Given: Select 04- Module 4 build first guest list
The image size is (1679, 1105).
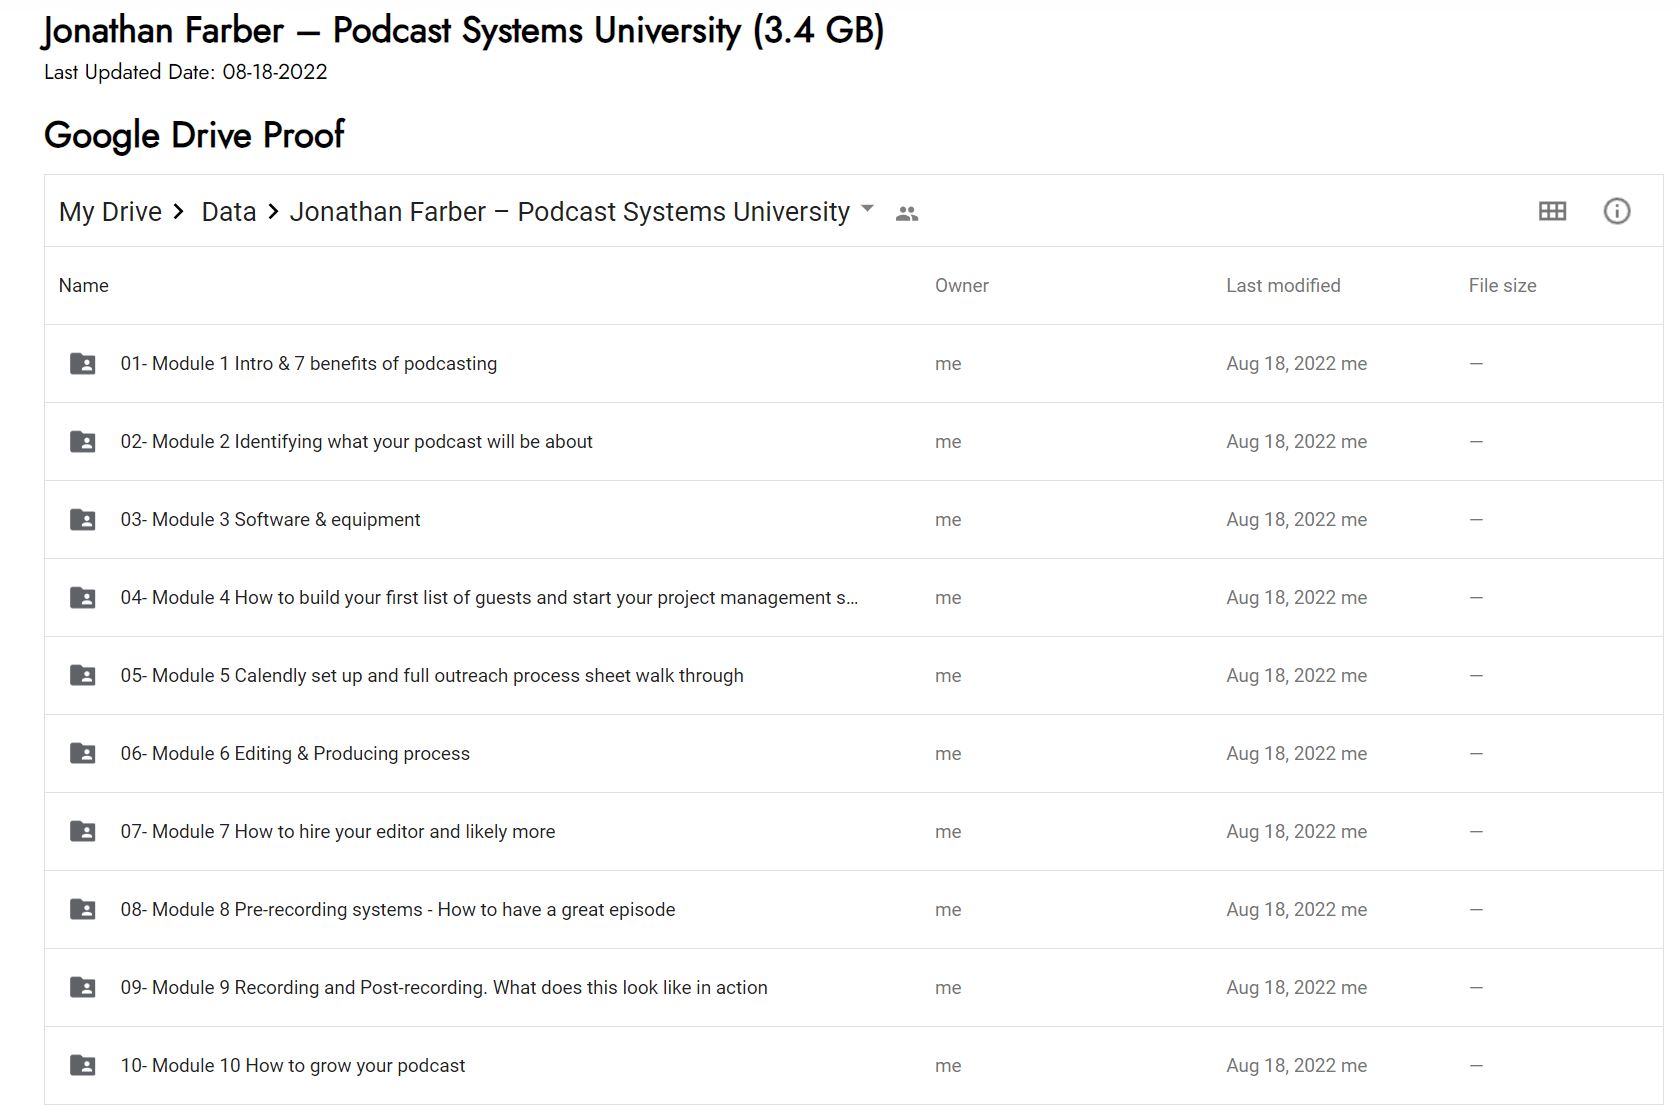Looking at the screenshot, I should point(489,597).
